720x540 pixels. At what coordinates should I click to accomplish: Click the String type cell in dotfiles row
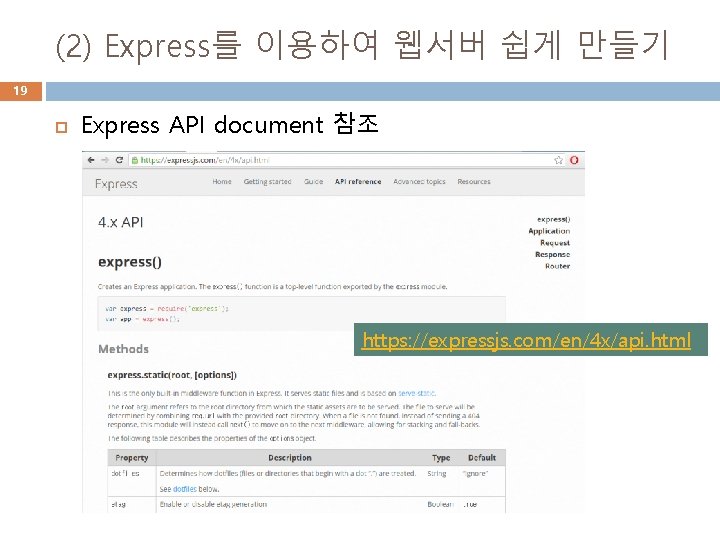click(x=437, y=473)
